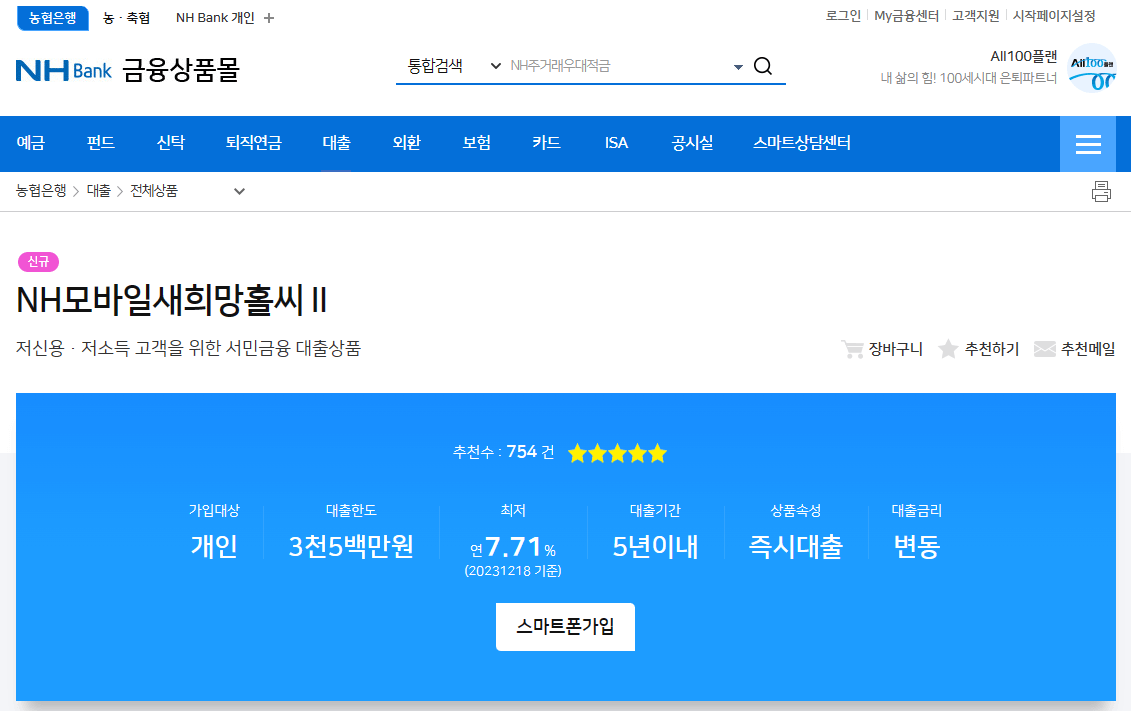Click the 추천메일 envelope icon
Viewport: 1131px width, 711px height.
pos(1045,348)
